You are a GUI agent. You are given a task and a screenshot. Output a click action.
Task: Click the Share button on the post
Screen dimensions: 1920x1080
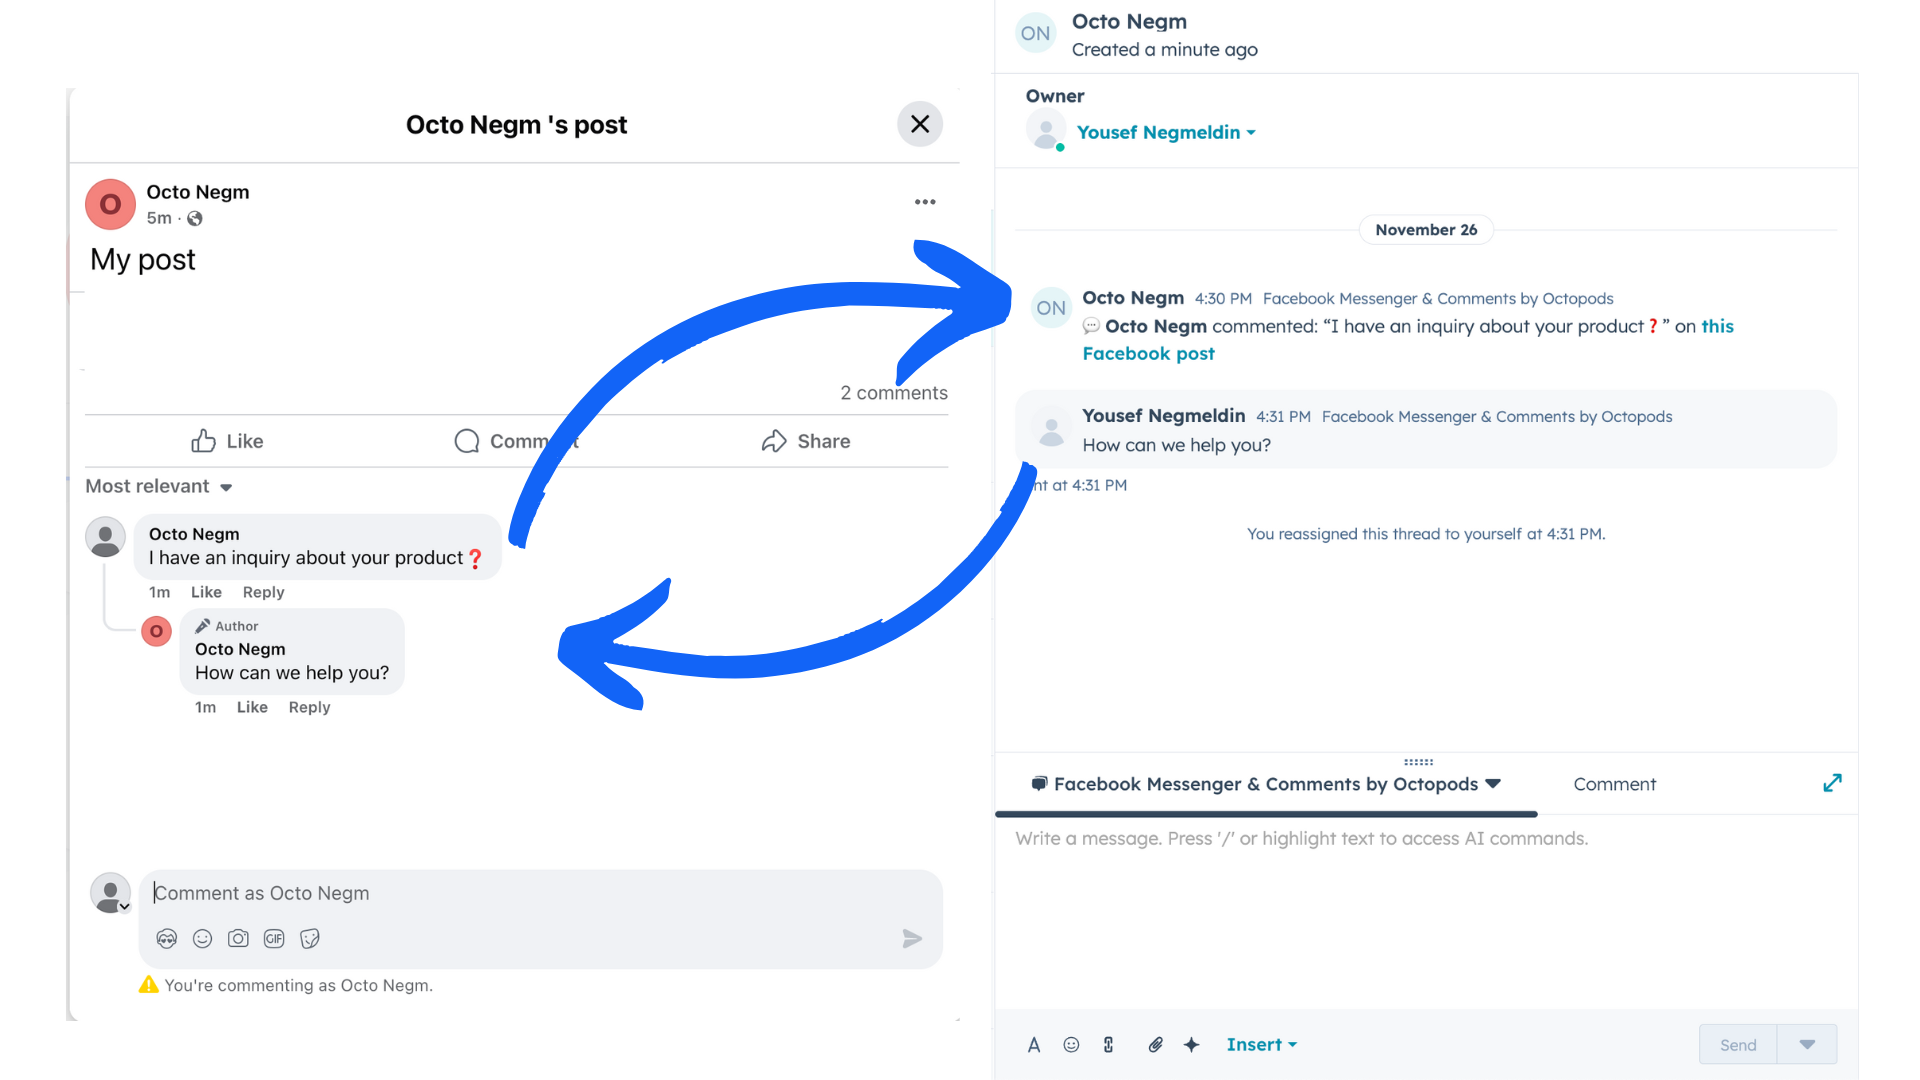[x=805, y=441]
